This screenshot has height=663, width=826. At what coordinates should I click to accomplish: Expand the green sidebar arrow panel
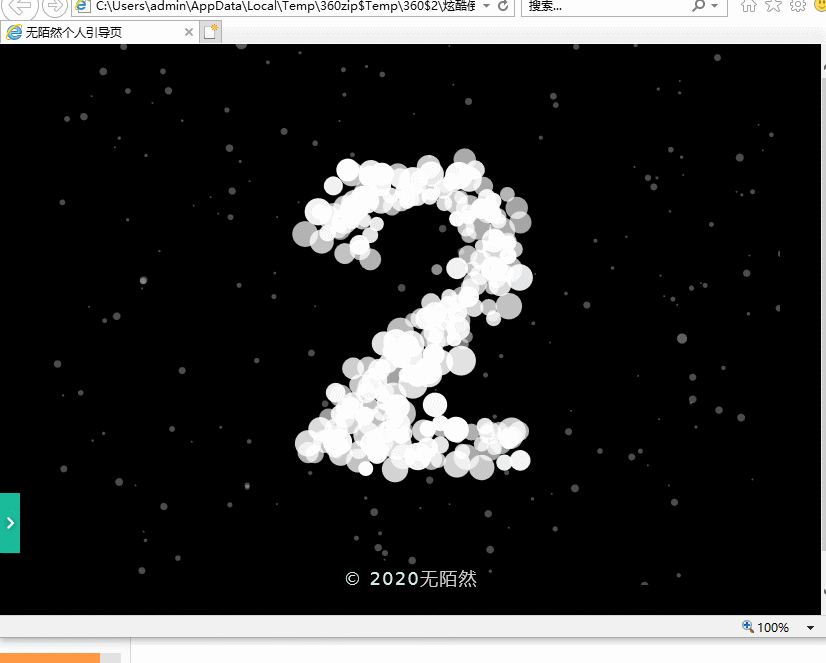10,522
